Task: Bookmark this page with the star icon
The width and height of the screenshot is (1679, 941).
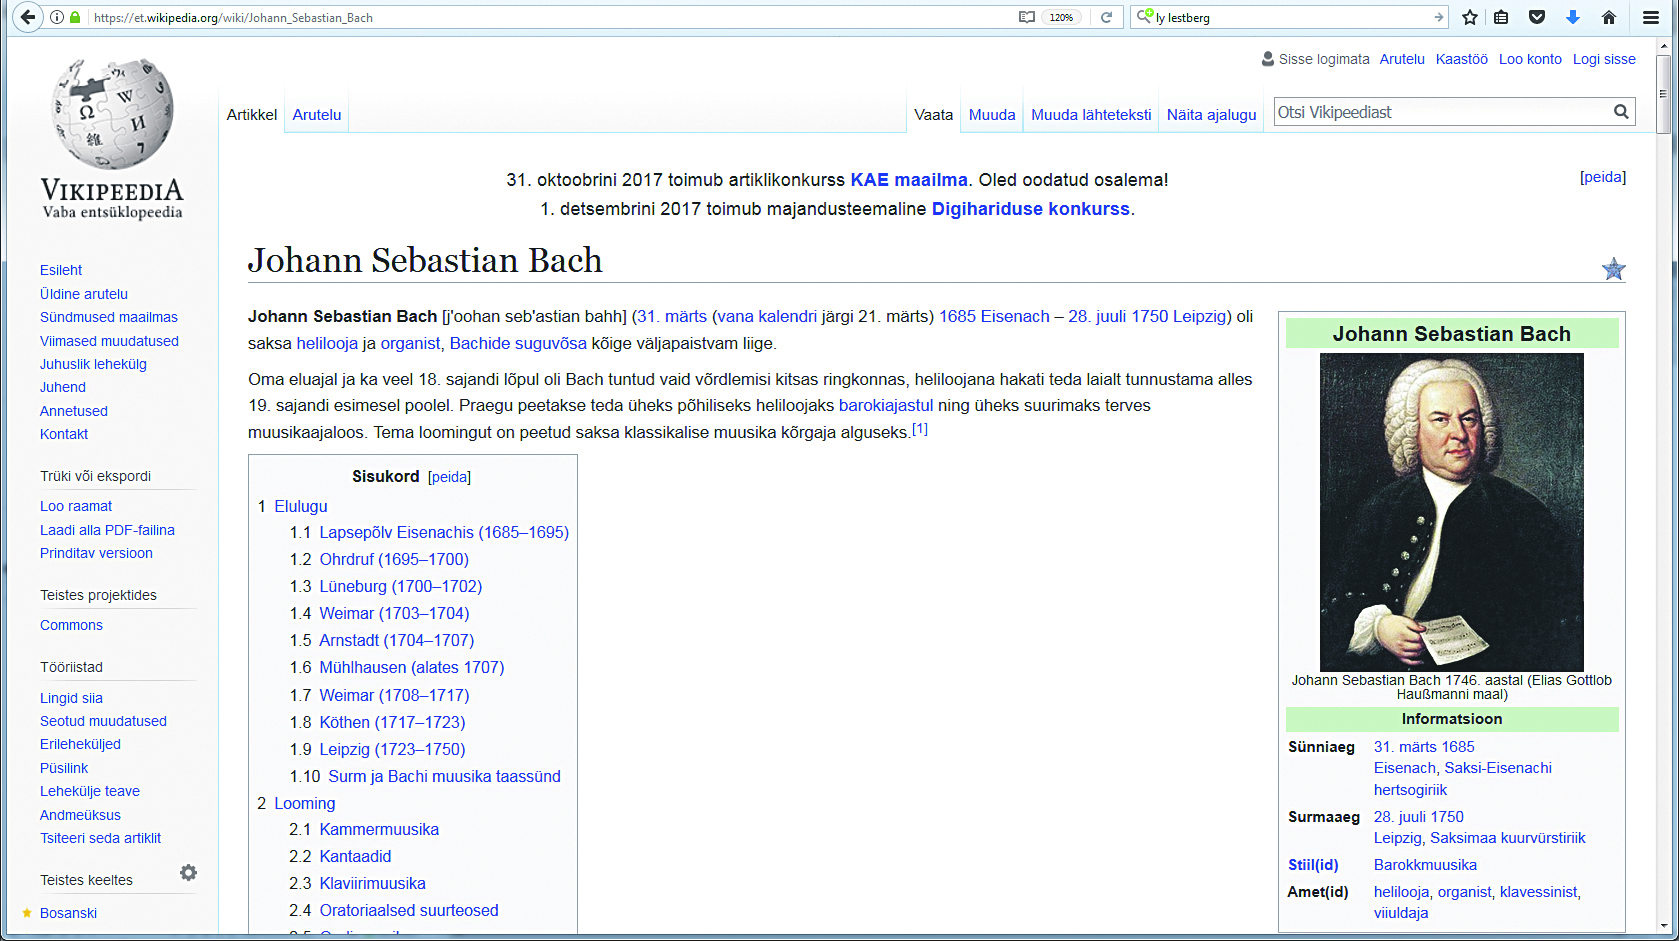Action: pyautogui.click(x=1469, y=17)
